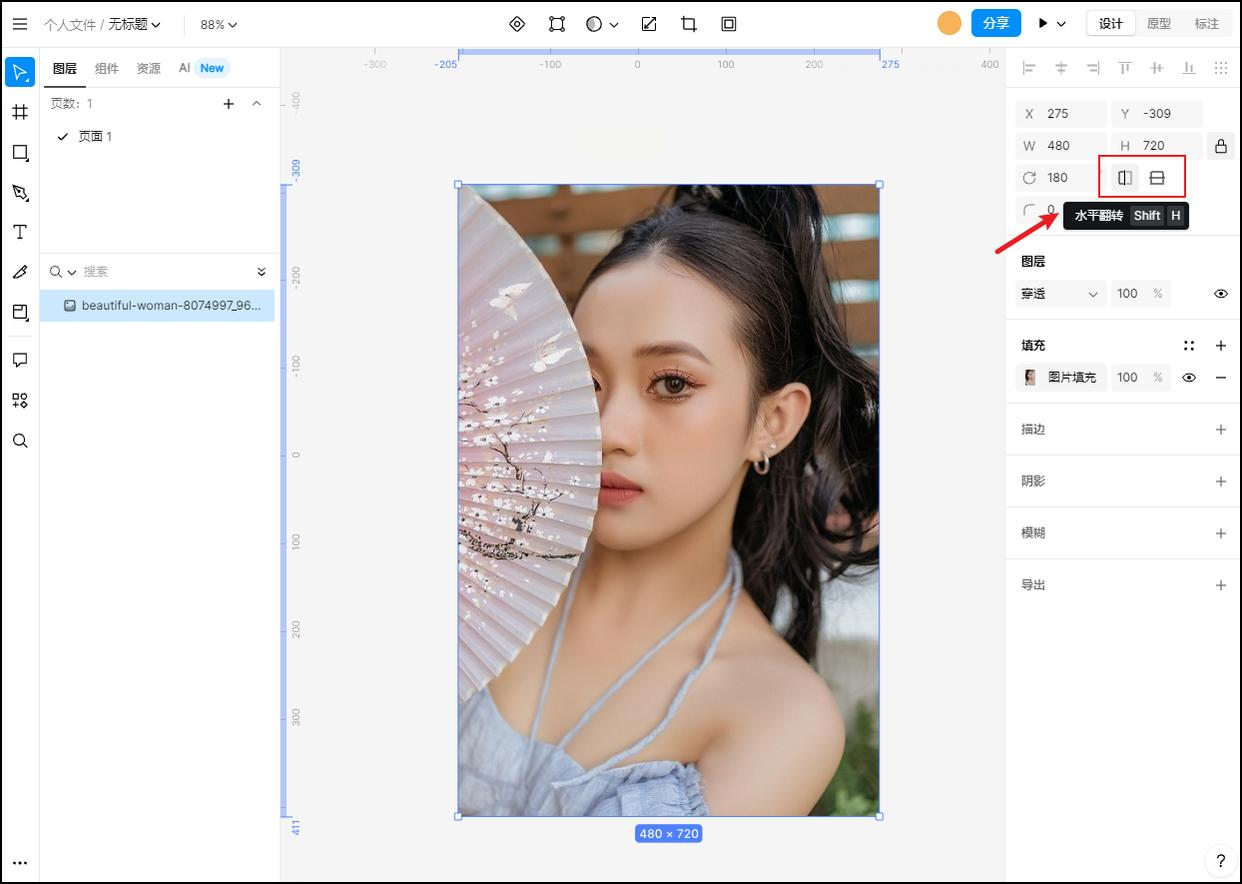Image resolution: width=1242 pixels, height=884 pixels.
Task: Select the Text tool
Action: pos(20,232)
